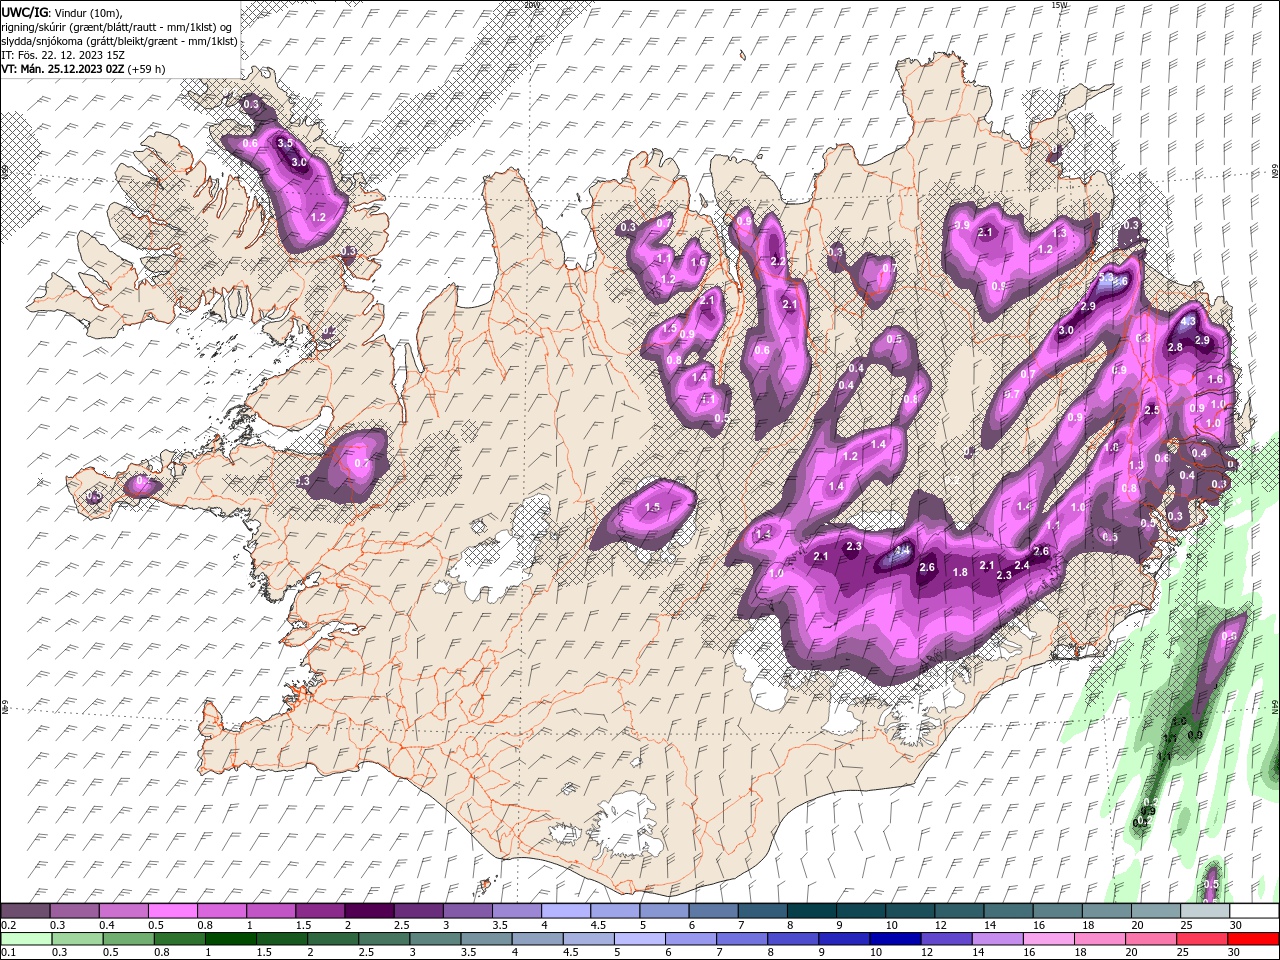This screenshot has width=1280, height=960.
Task: Click the 2.2 snowfall value on the map
Action: (x=779, y=261)
